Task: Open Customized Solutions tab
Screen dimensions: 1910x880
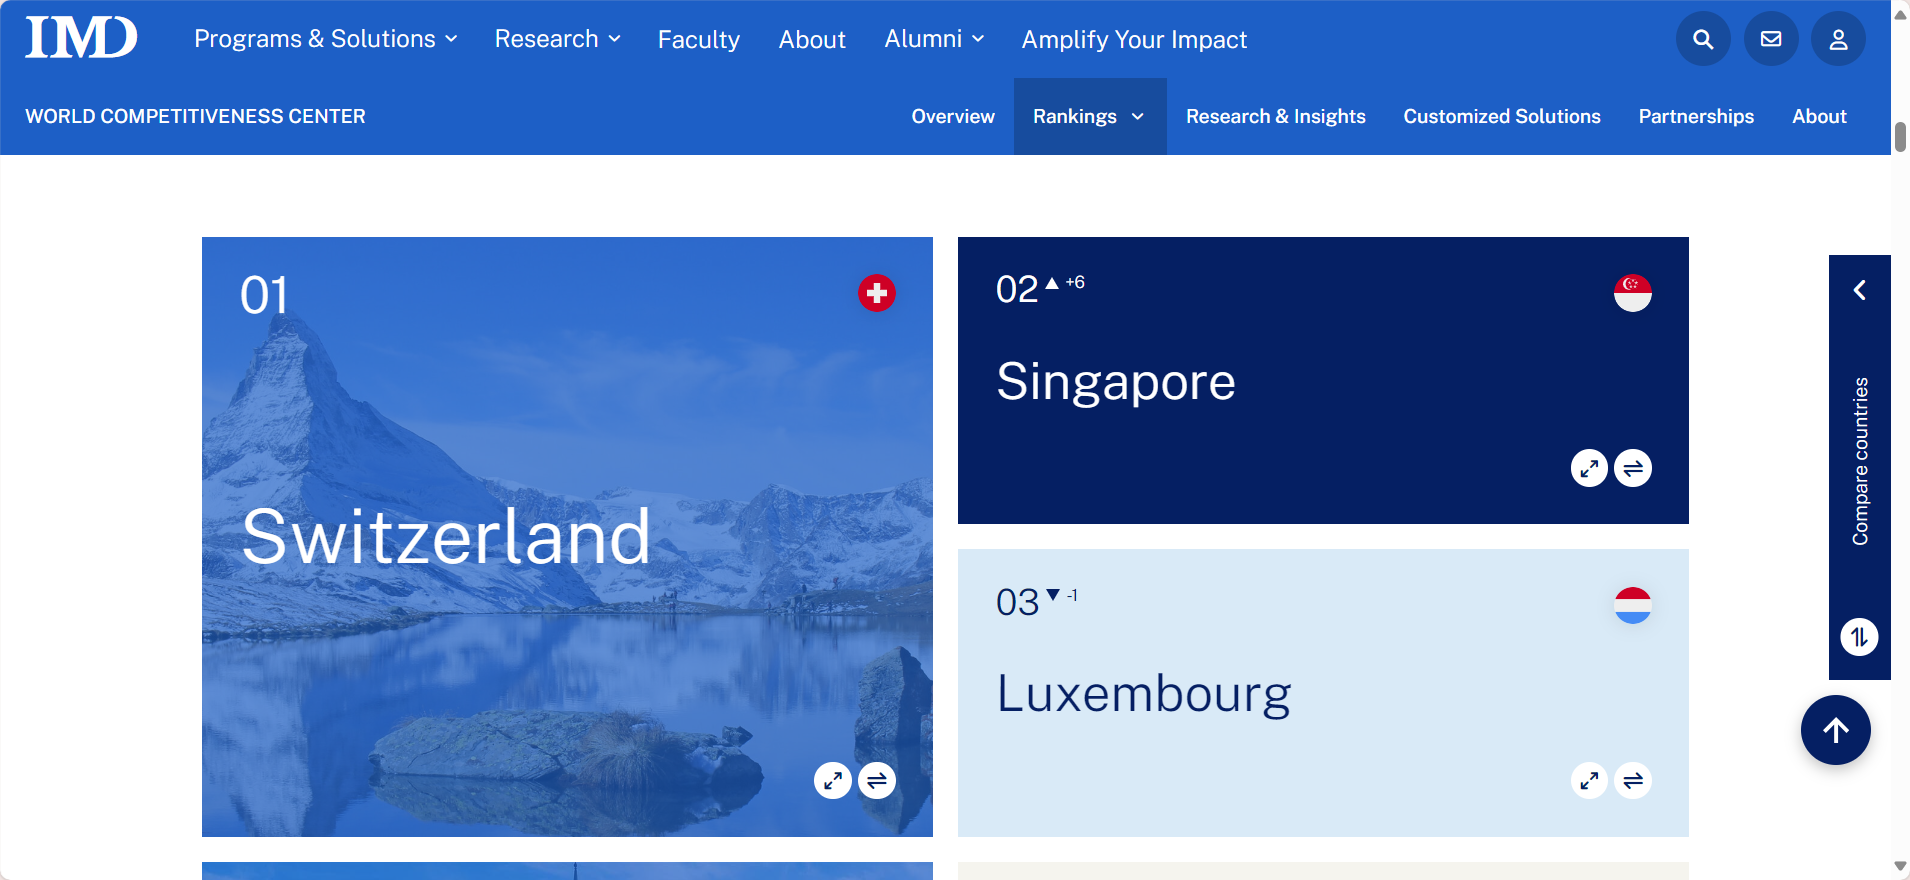Action: click(1502, 116)
